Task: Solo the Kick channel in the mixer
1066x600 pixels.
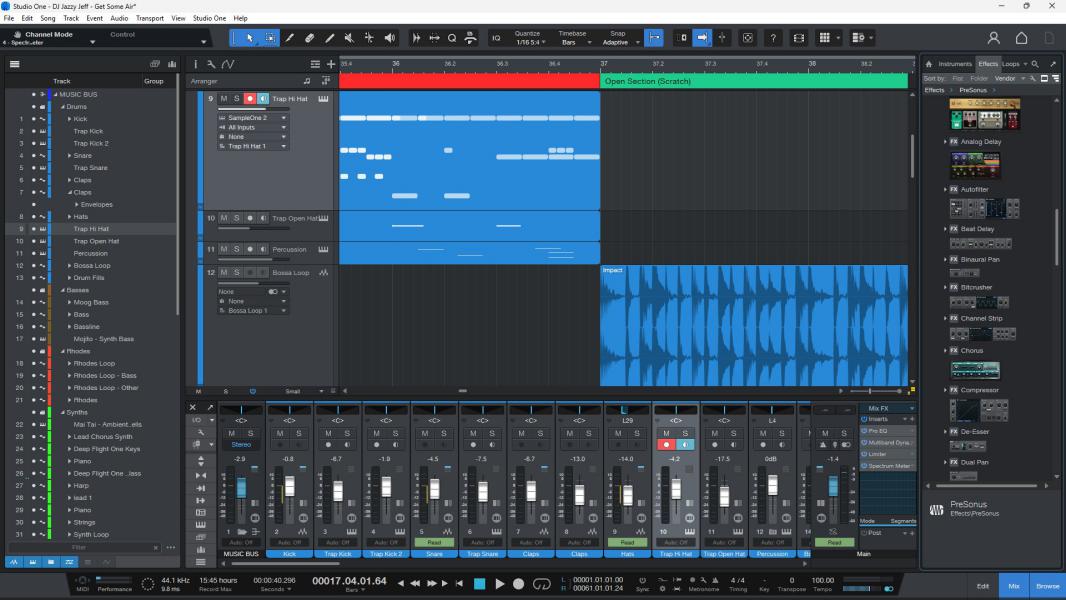Action: click(299, 433)
